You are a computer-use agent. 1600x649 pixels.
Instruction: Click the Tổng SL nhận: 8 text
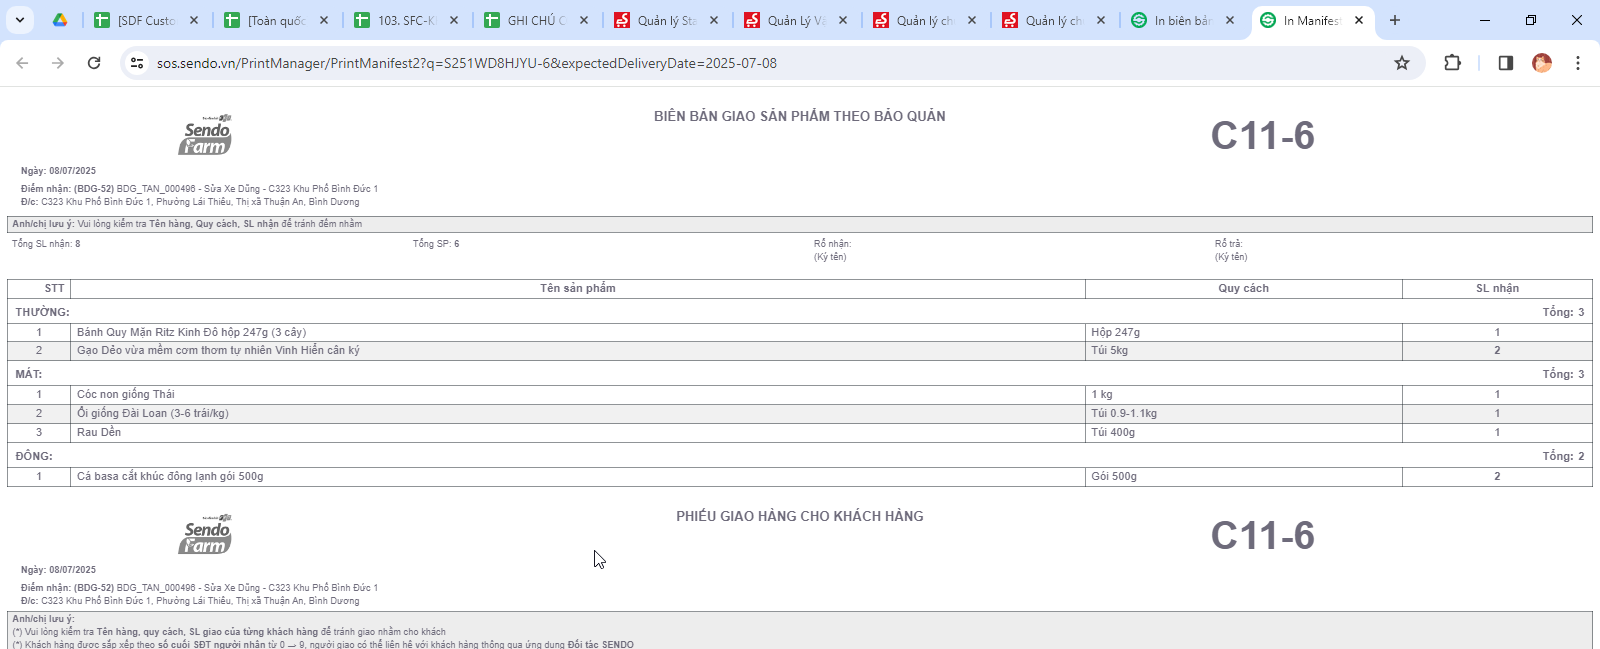tap(46, 244)
